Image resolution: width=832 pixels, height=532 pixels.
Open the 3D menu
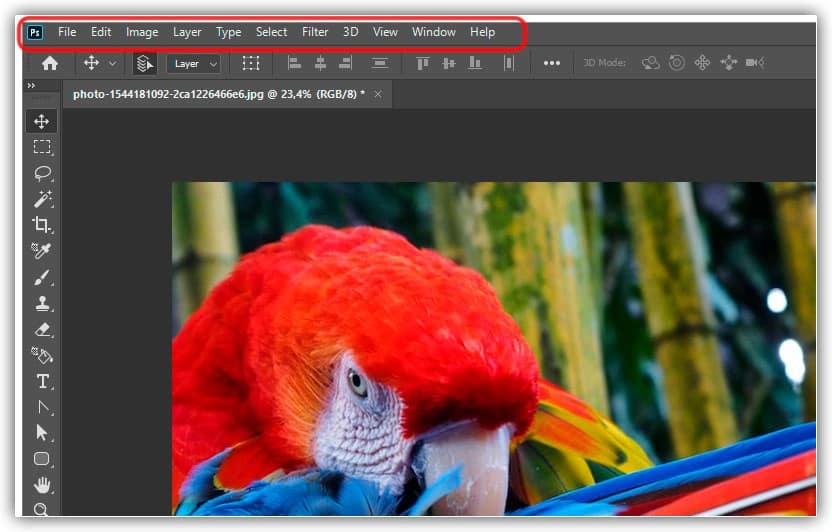click(350, 32)
